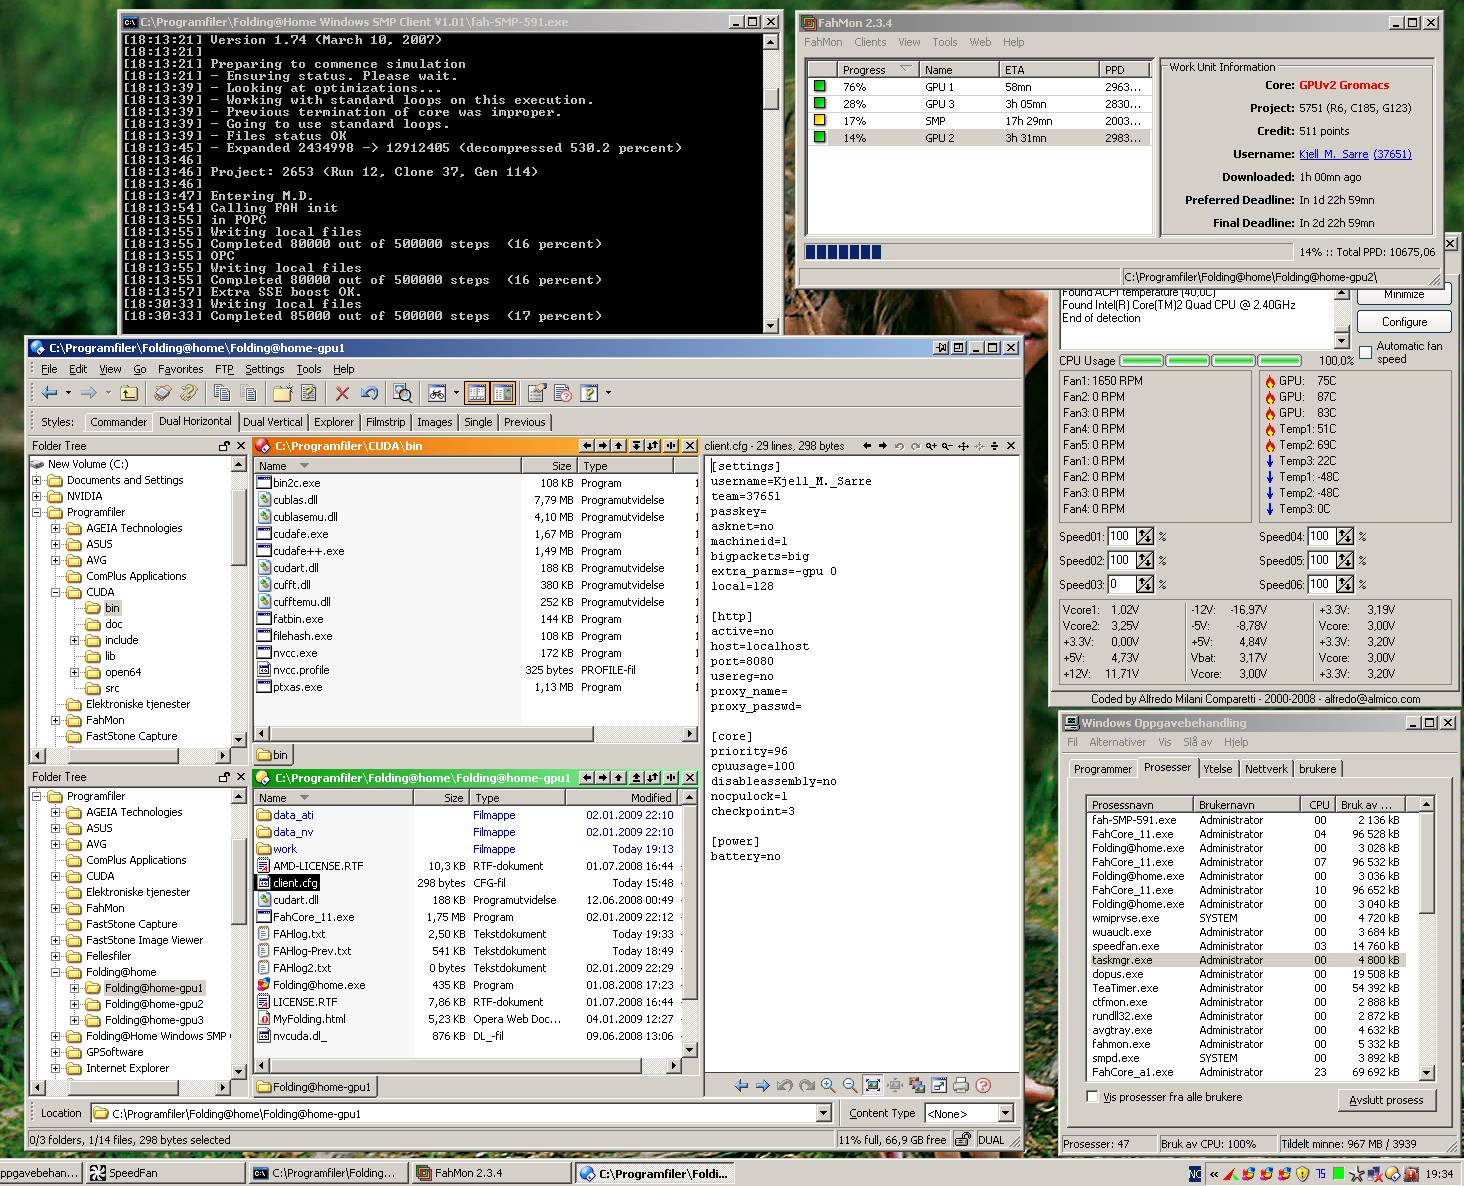The height and width of the screenshot is (1186, 1464).
Task: Click the Print icon in viewer toolbar
Action: click(961, 1085)
